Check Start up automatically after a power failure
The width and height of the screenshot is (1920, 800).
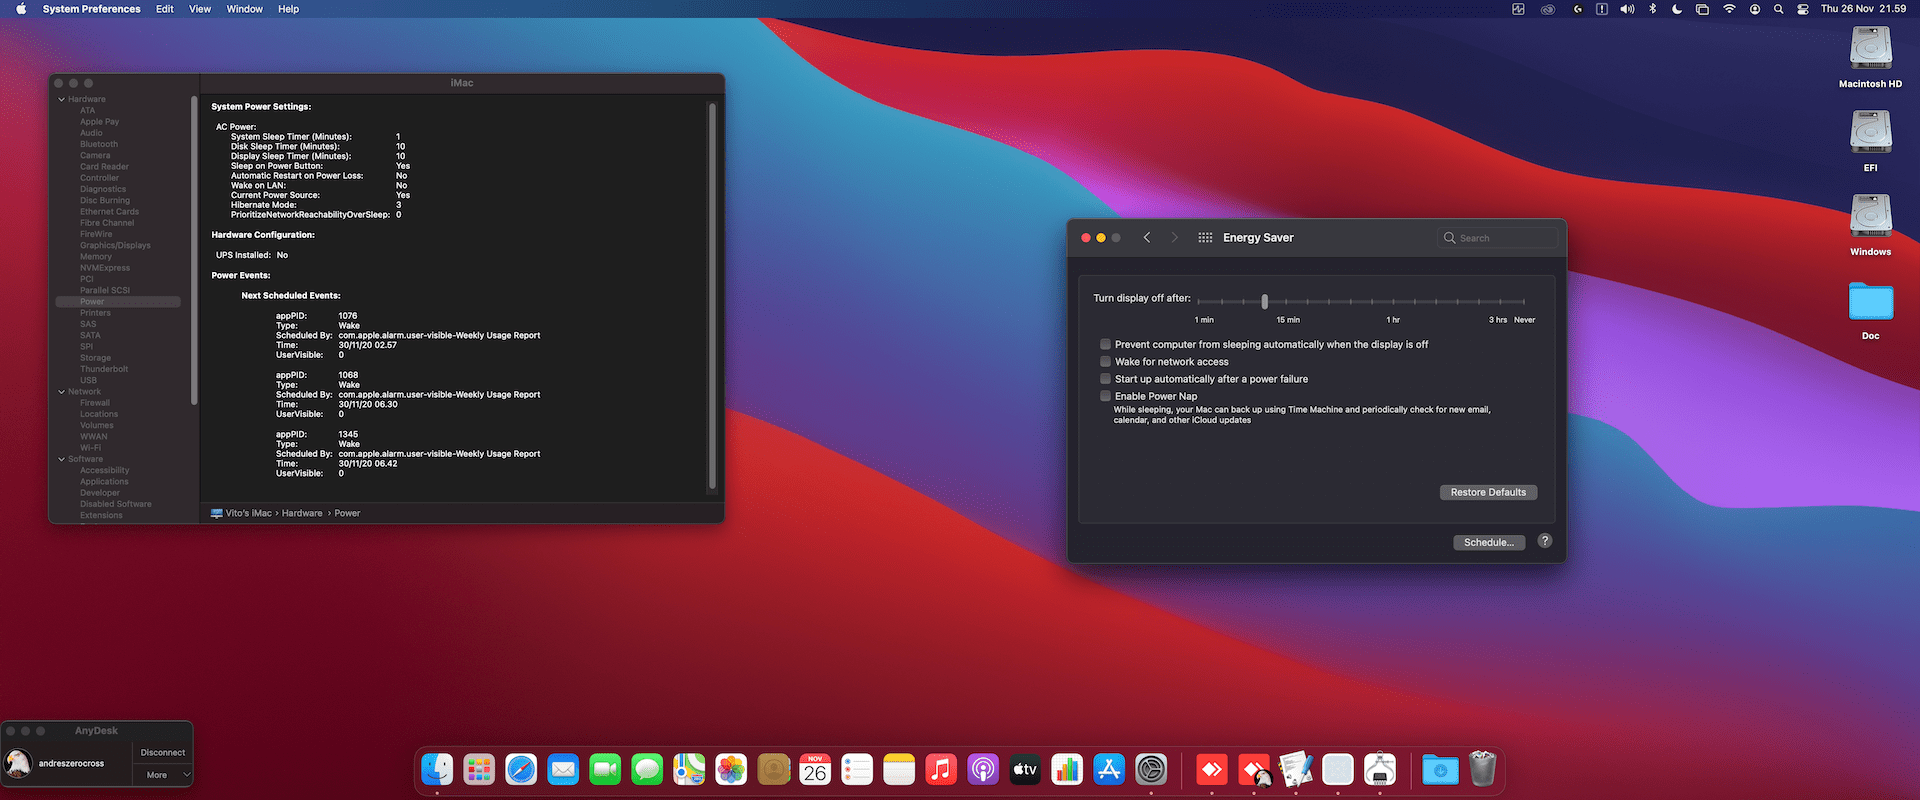tap(1106, 379)
